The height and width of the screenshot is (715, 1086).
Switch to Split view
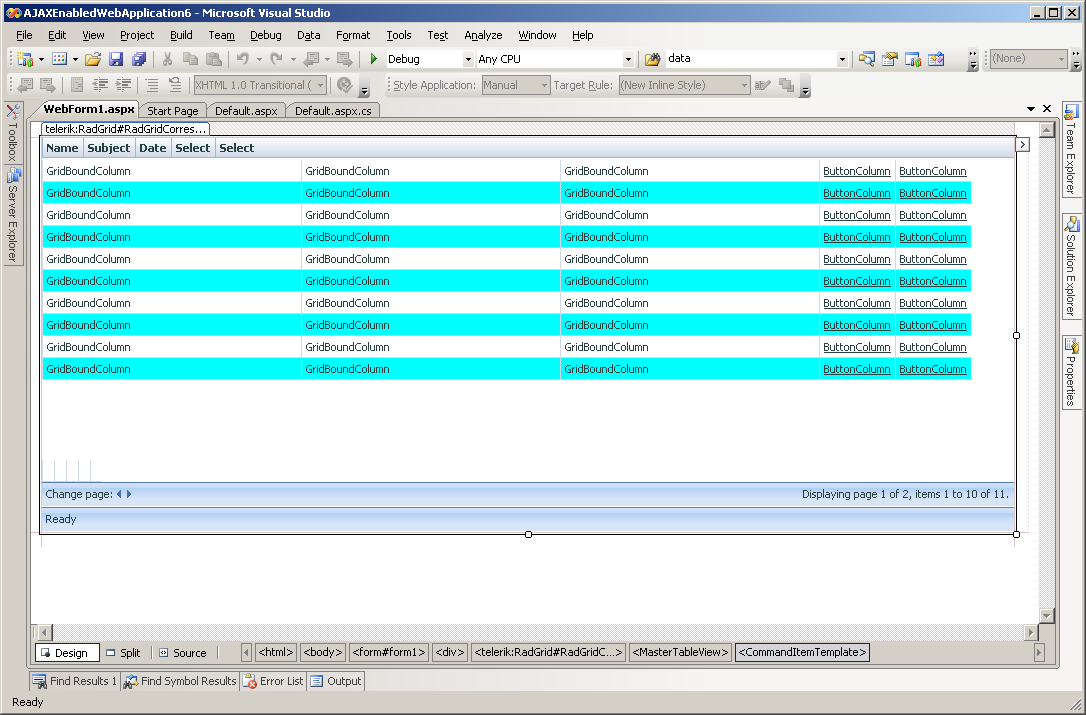click(x=124, y=653)
